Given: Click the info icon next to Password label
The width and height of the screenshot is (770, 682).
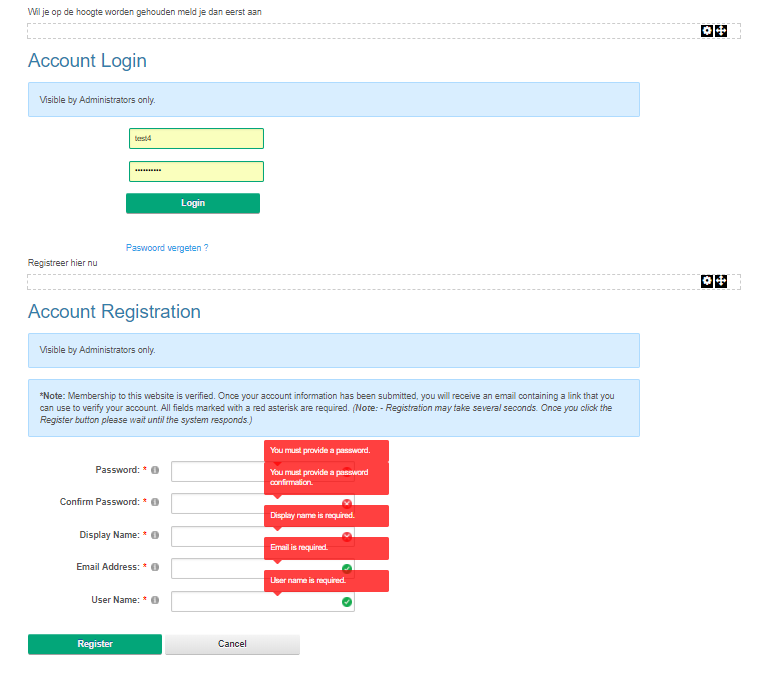Looking at the screenshot, I should (155, 470).
